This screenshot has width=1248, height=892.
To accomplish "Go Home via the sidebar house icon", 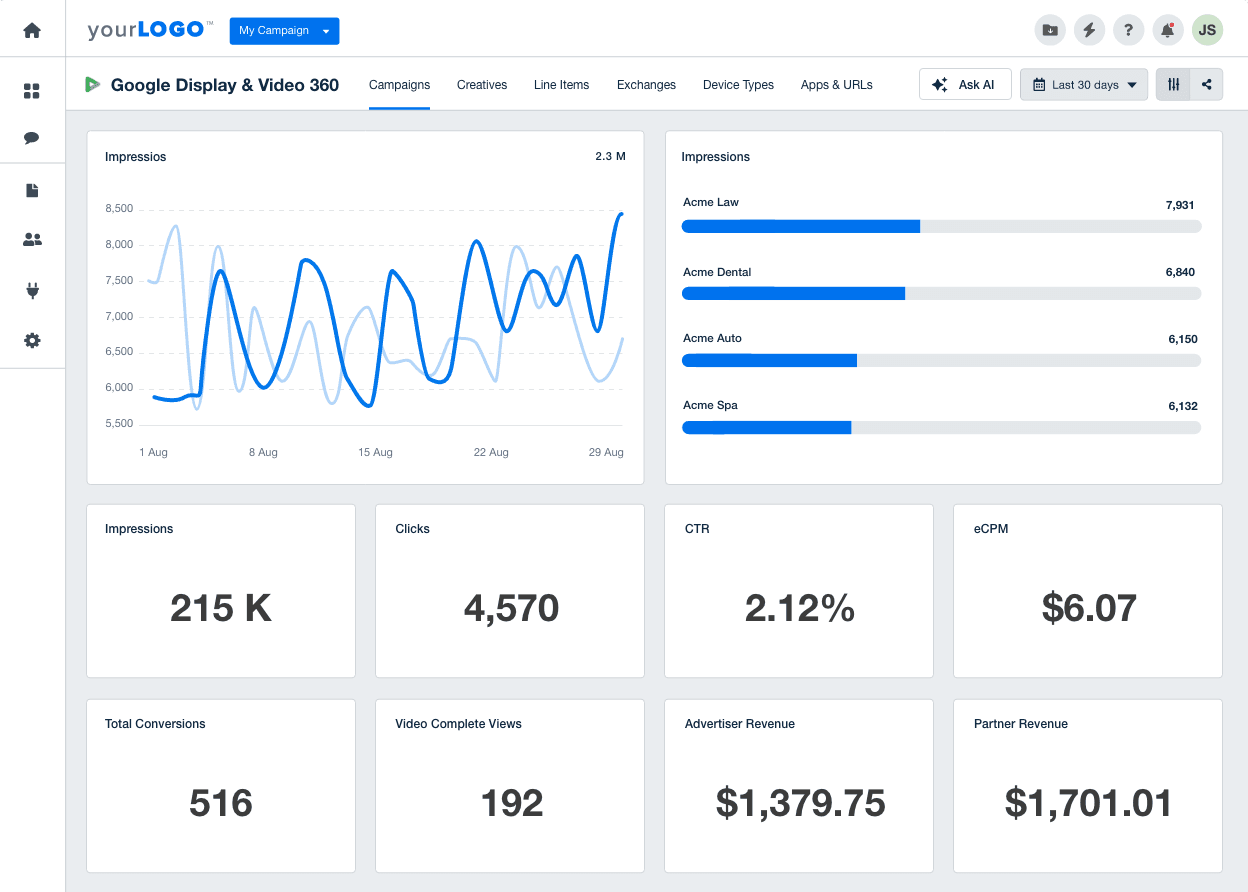I will 32,30.
